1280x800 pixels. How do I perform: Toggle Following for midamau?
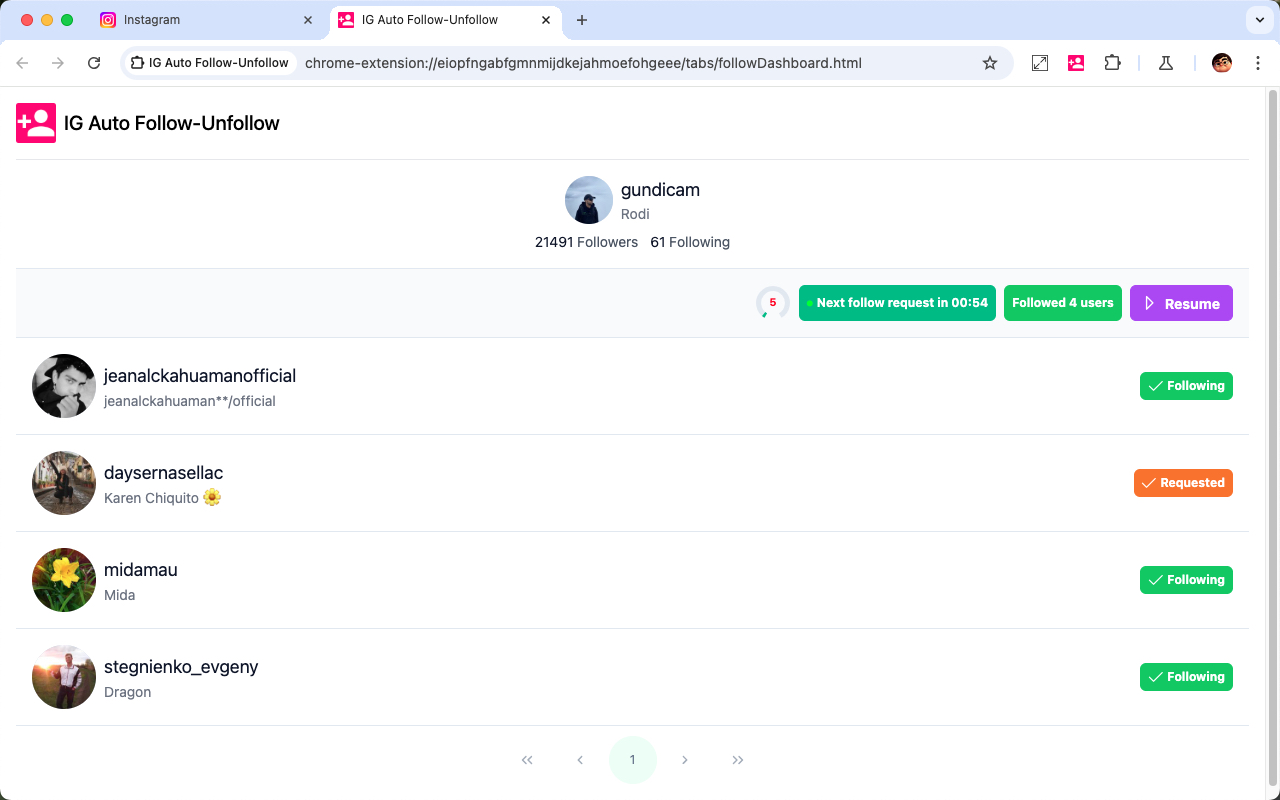click(1186, 580)
